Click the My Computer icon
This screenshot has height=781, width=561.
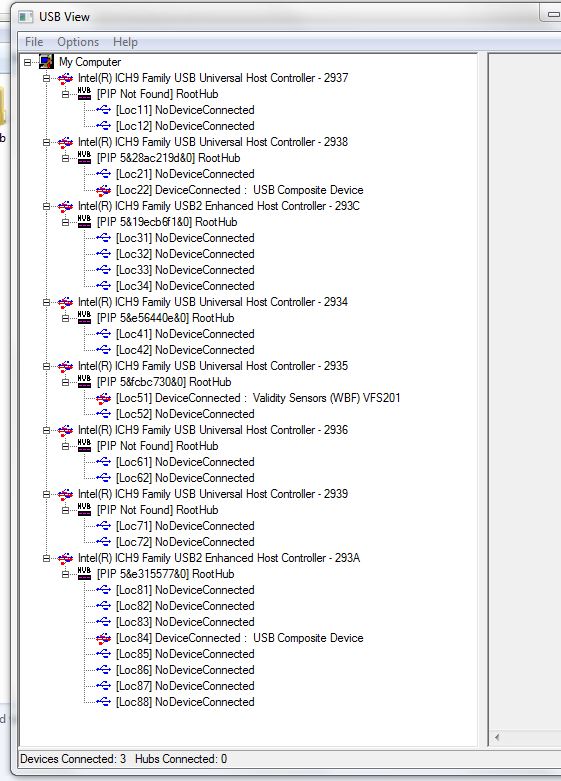coord(46,62)
